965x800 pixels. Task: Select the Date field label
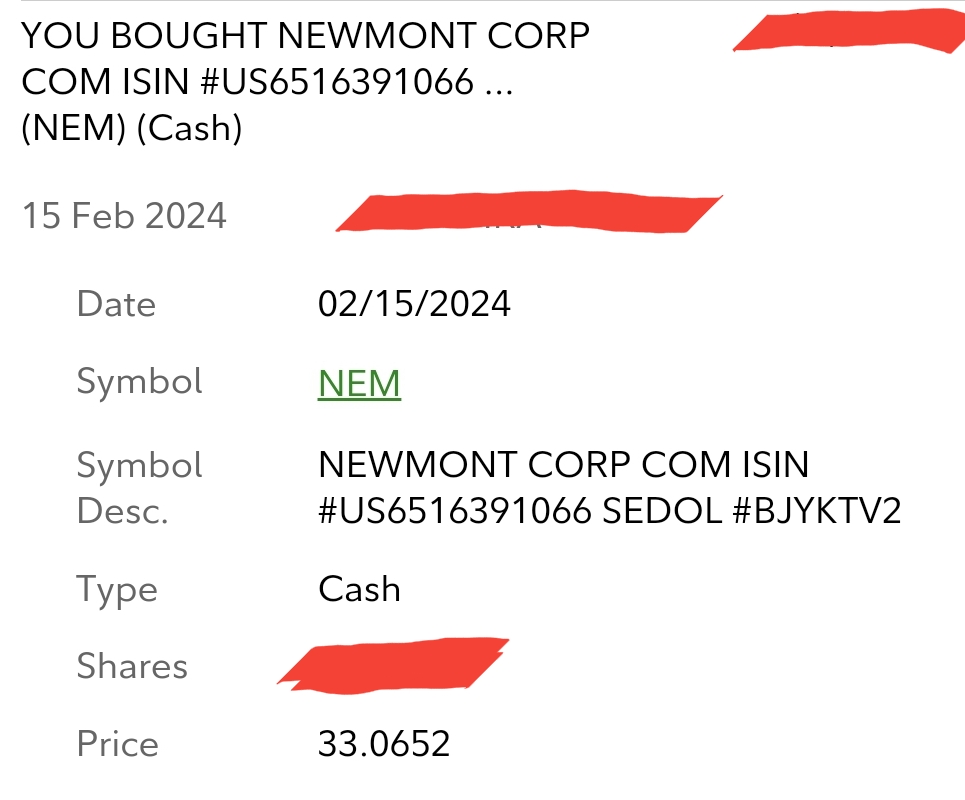click(116, 304)
